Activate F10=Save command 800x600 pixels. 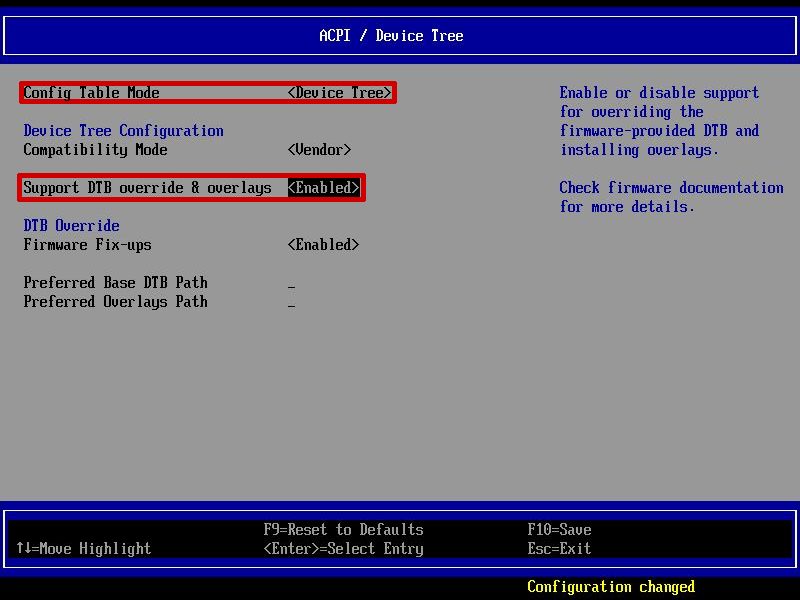pos(560,529)
